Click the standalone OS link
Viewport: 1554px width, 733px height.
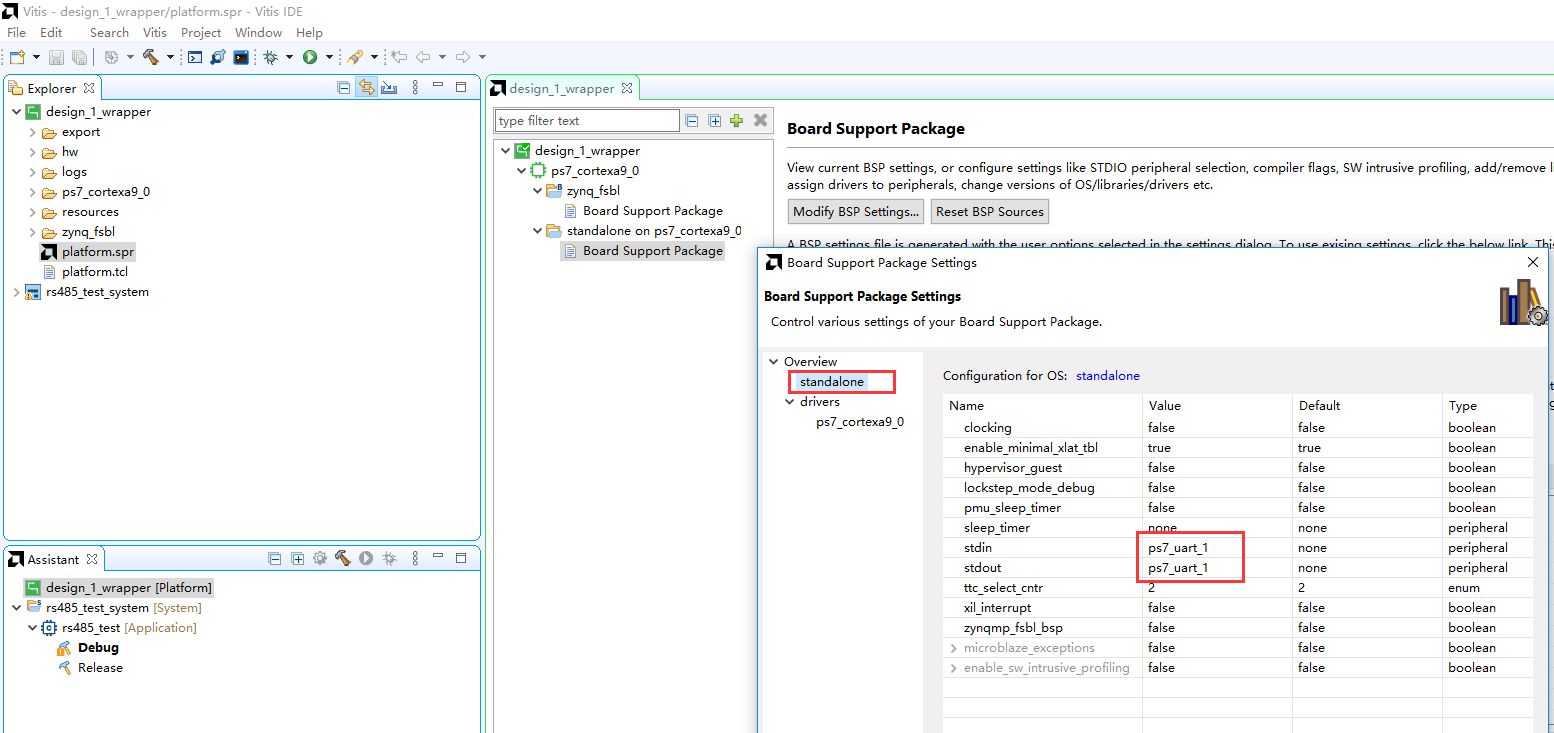(x=1108, y=376)
